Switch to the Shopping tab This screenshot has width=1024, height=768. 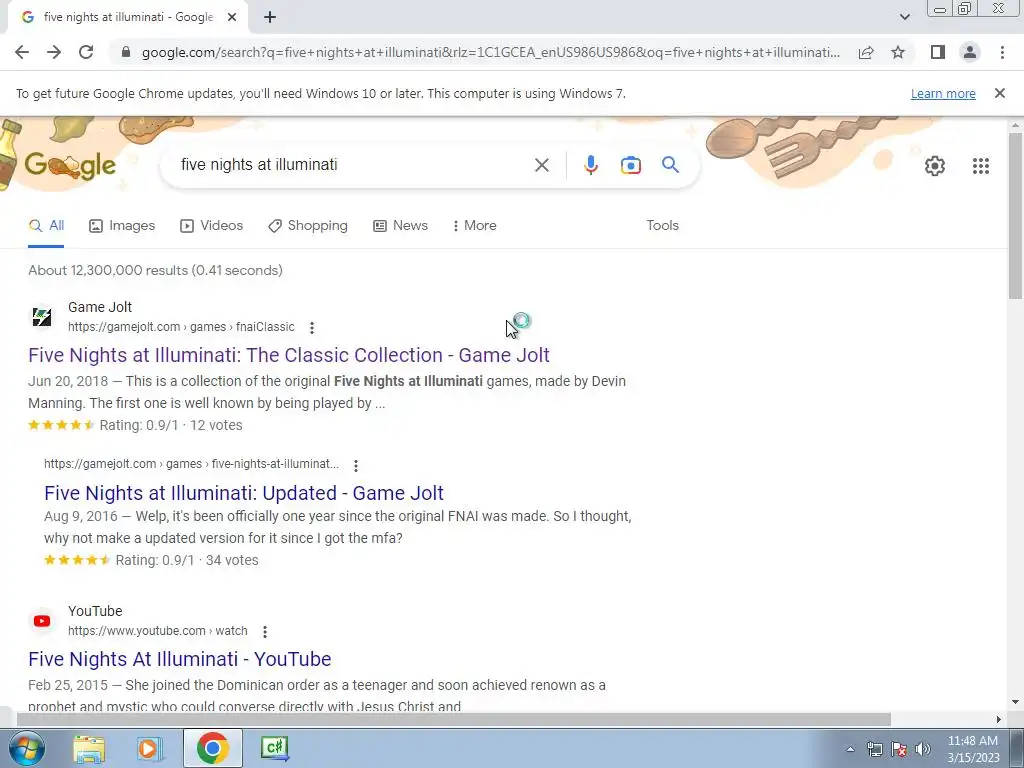click(x=308, y=226)
